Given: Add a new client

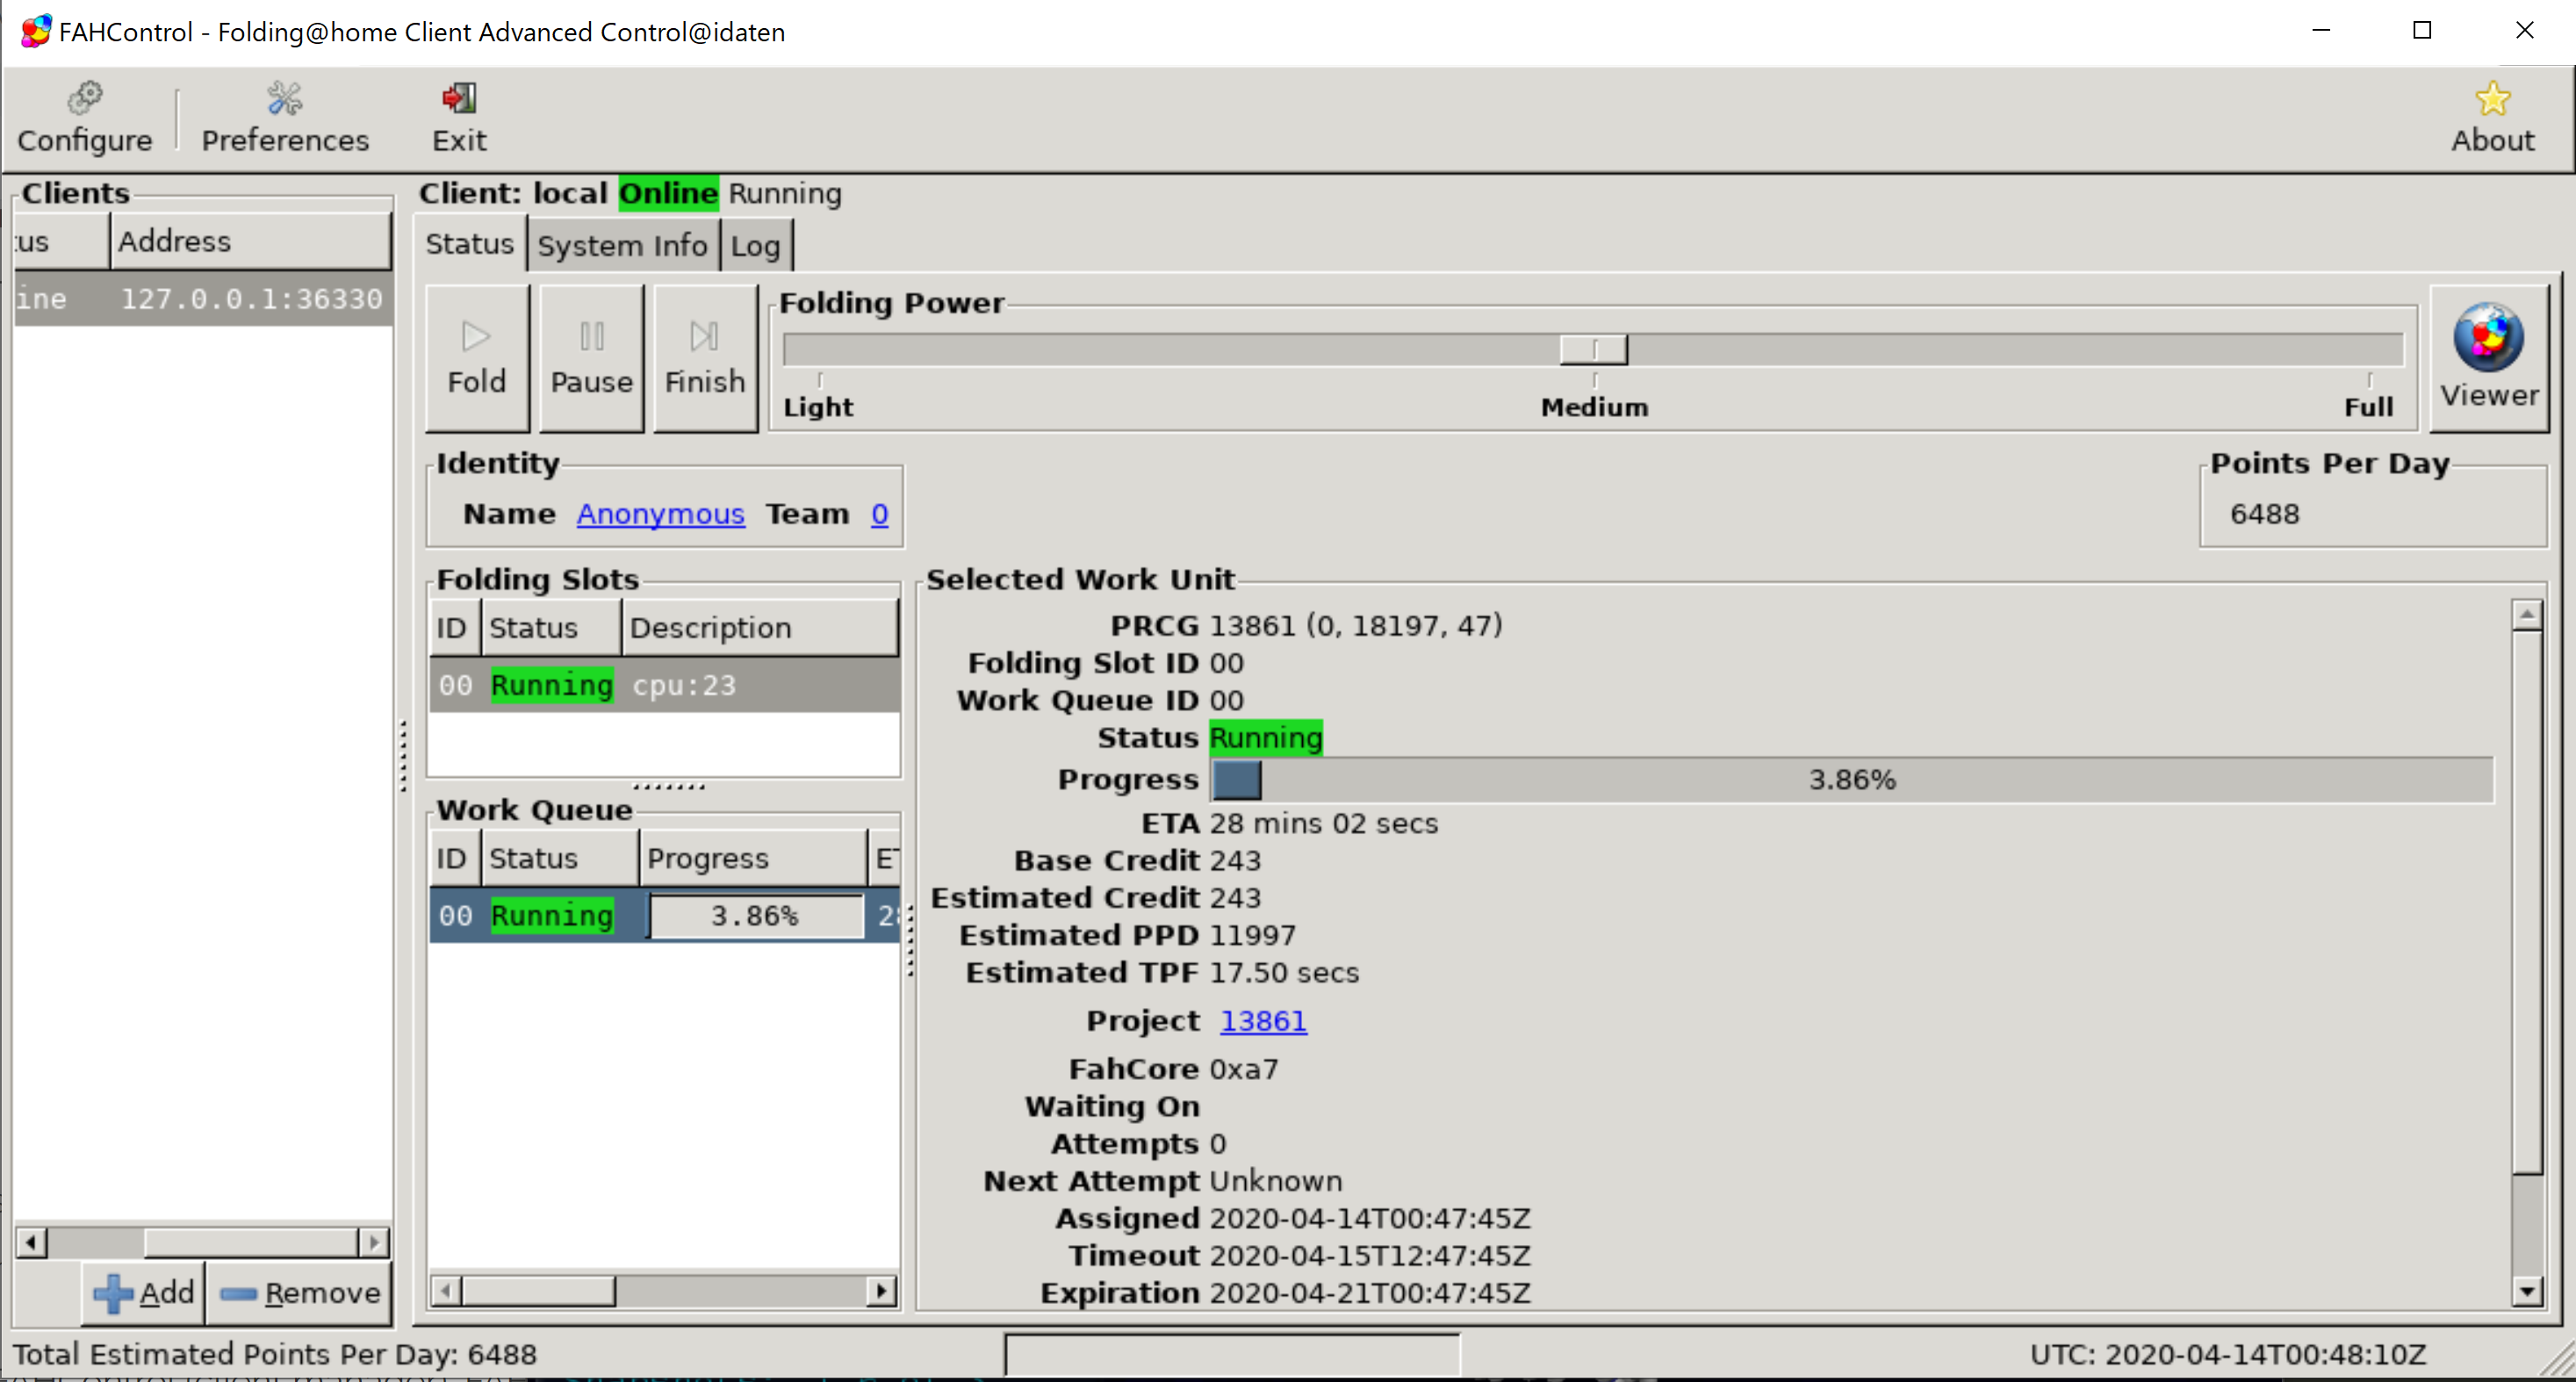Looking at the screenshot, I should [145, 1292].
